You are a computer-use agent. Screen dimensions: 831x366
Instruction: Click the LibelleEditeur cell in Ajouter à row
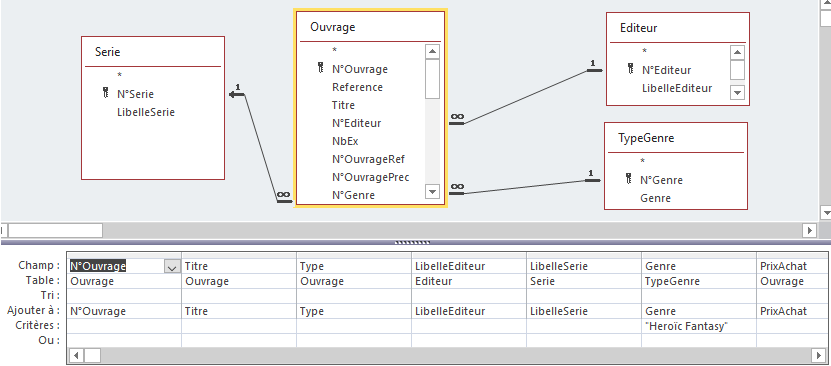pyautogui.click(x=468, y=311)
